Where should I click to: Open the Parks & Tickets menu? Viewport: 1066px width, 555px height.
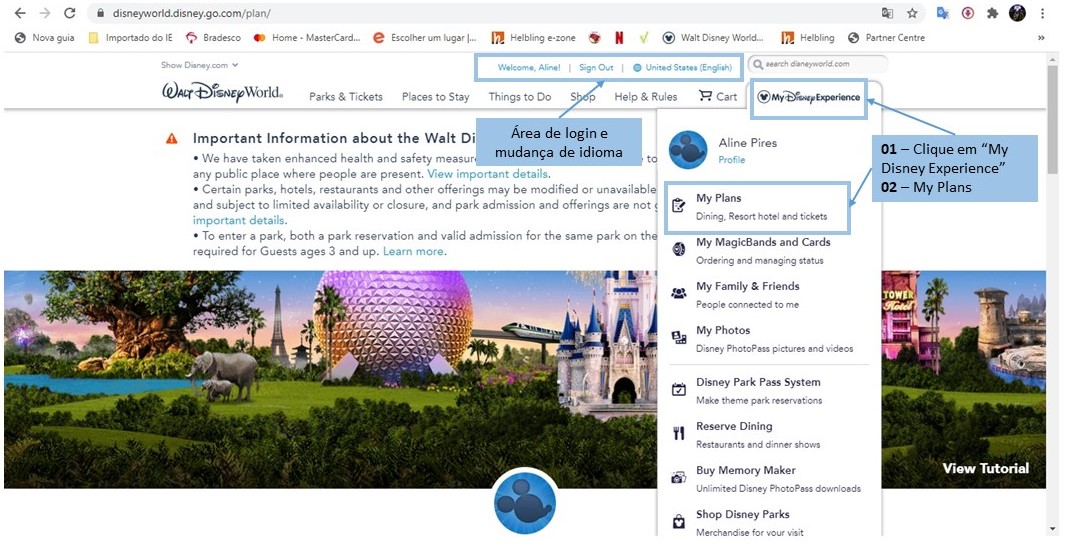(346, 97)
